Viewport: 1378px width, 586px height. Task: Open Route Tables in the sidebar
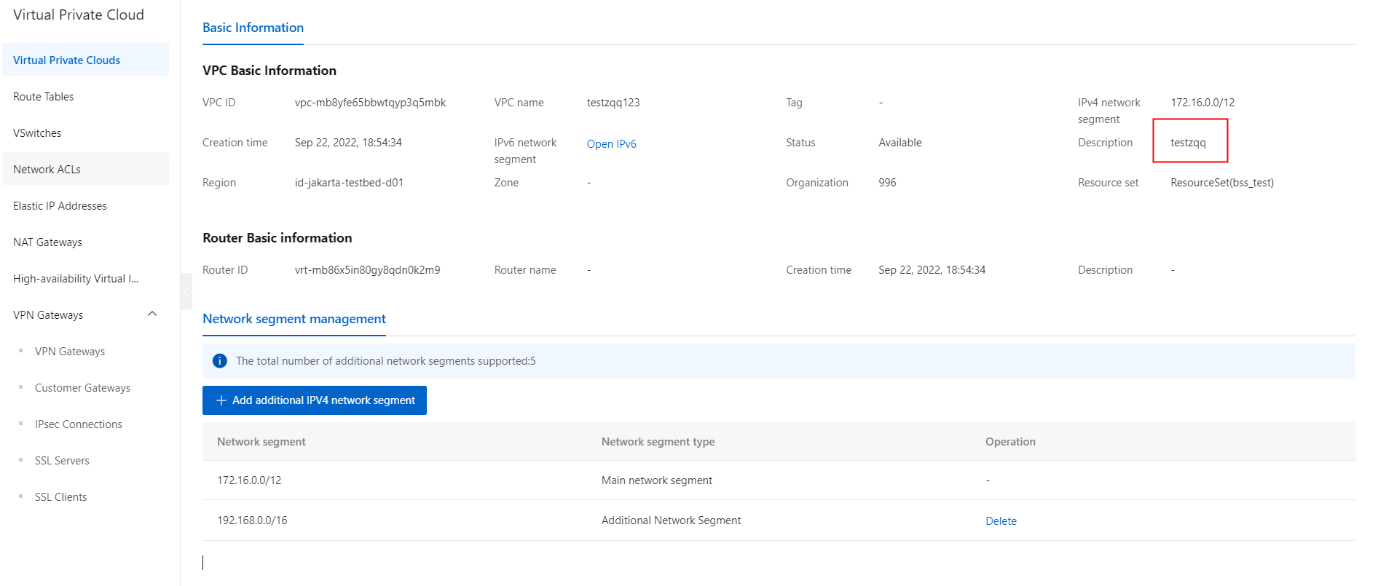(85, 97)
